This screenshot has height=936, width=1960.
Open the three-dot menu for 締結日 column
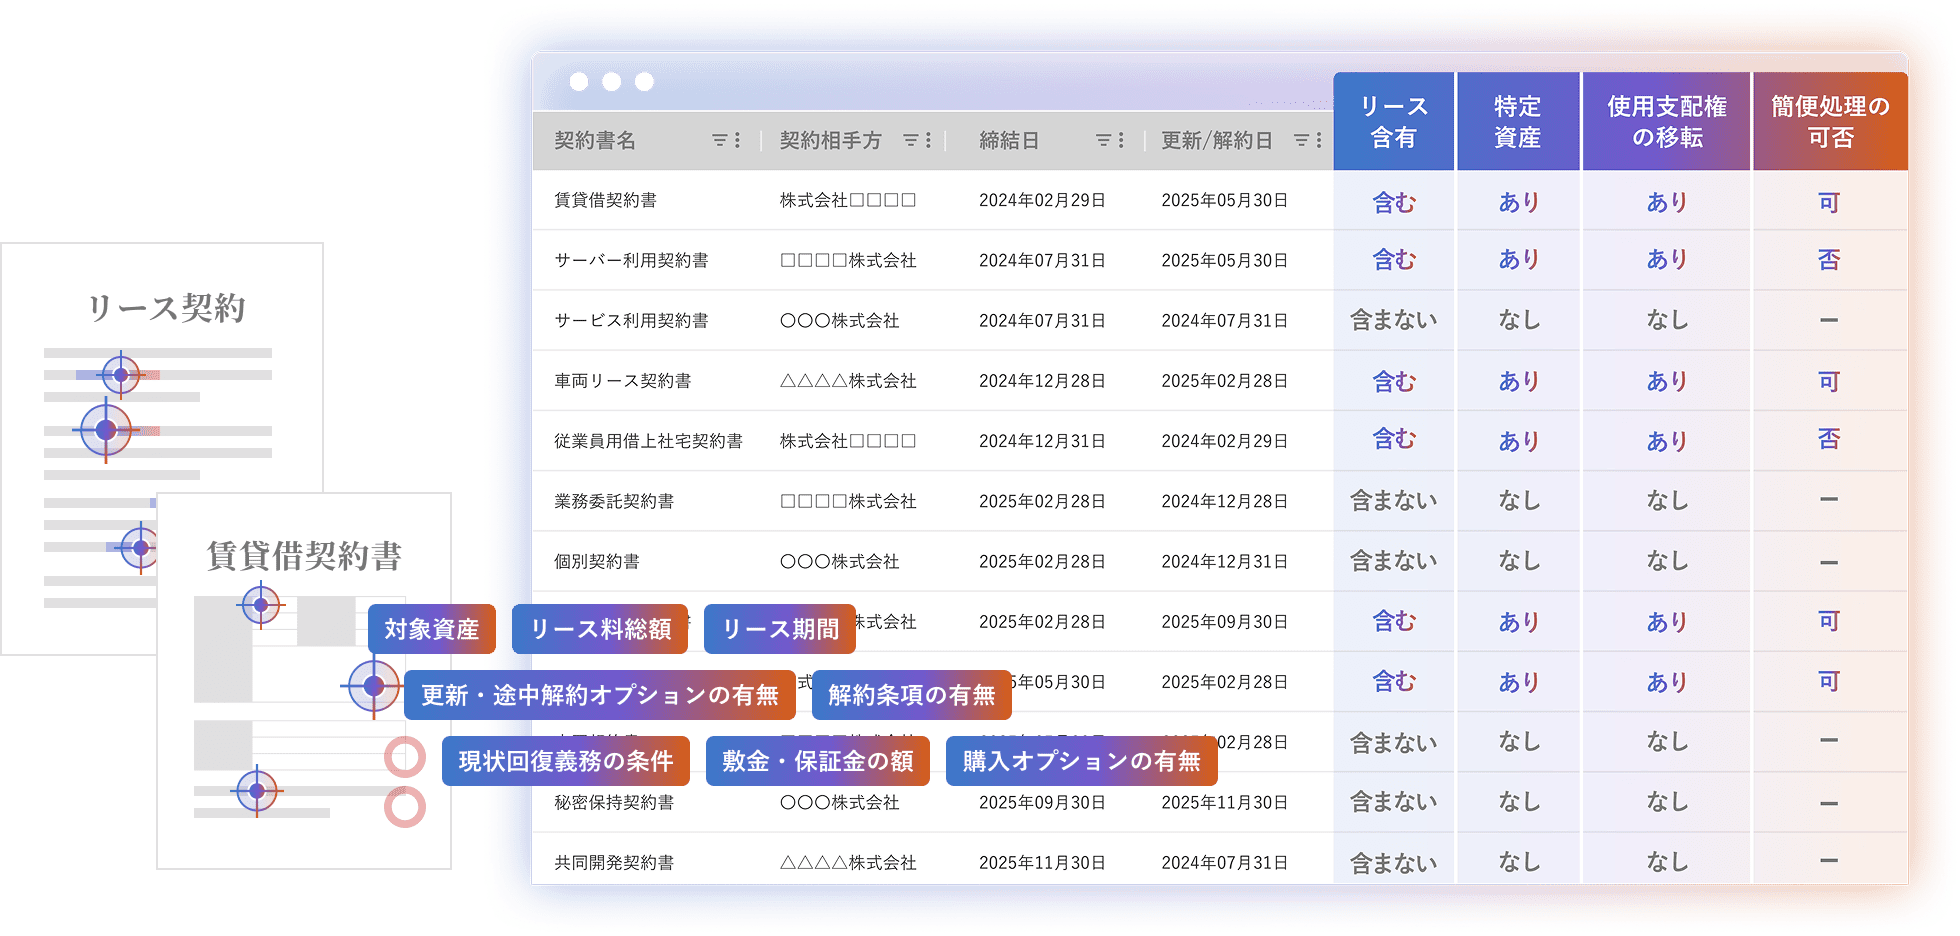click(x=1121, y=141)
